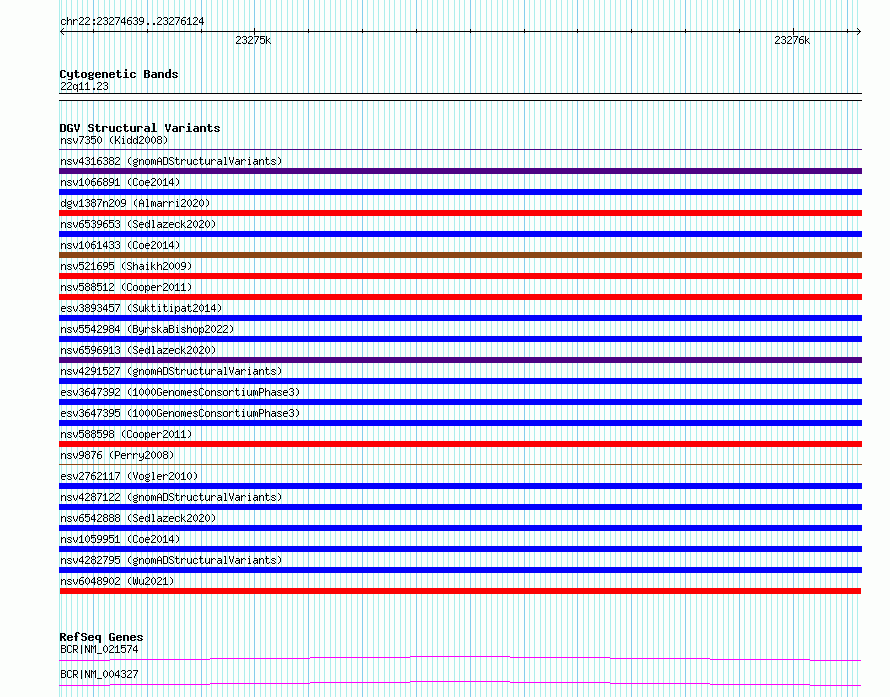Select the blue bar for nsv4282795

click(x=460, y=570)
